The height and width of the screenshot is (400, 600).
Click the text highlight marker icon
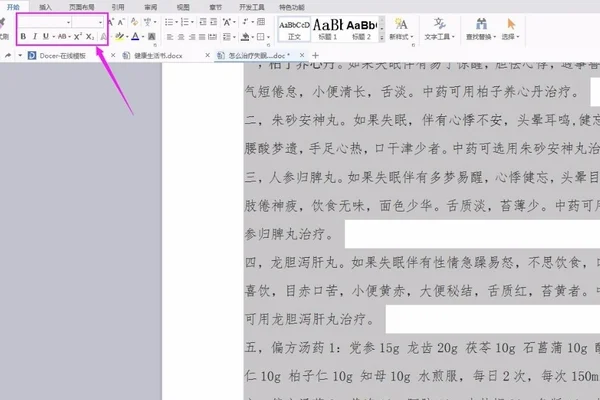point(119,37)
